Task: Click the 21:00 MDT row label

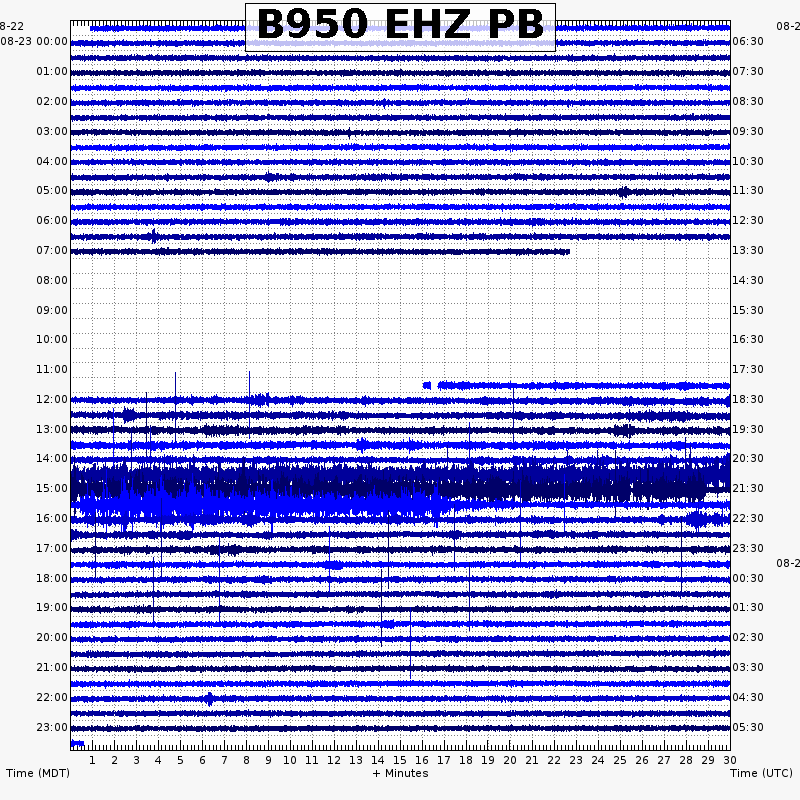Action: (52, 667)
